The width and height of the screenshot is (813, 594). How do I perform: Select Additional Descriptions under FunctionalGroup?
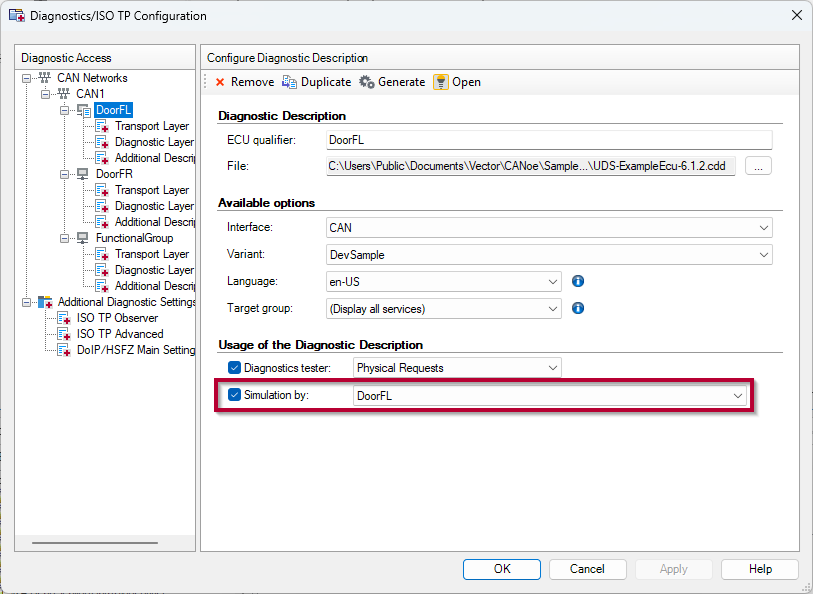point(155,286)
